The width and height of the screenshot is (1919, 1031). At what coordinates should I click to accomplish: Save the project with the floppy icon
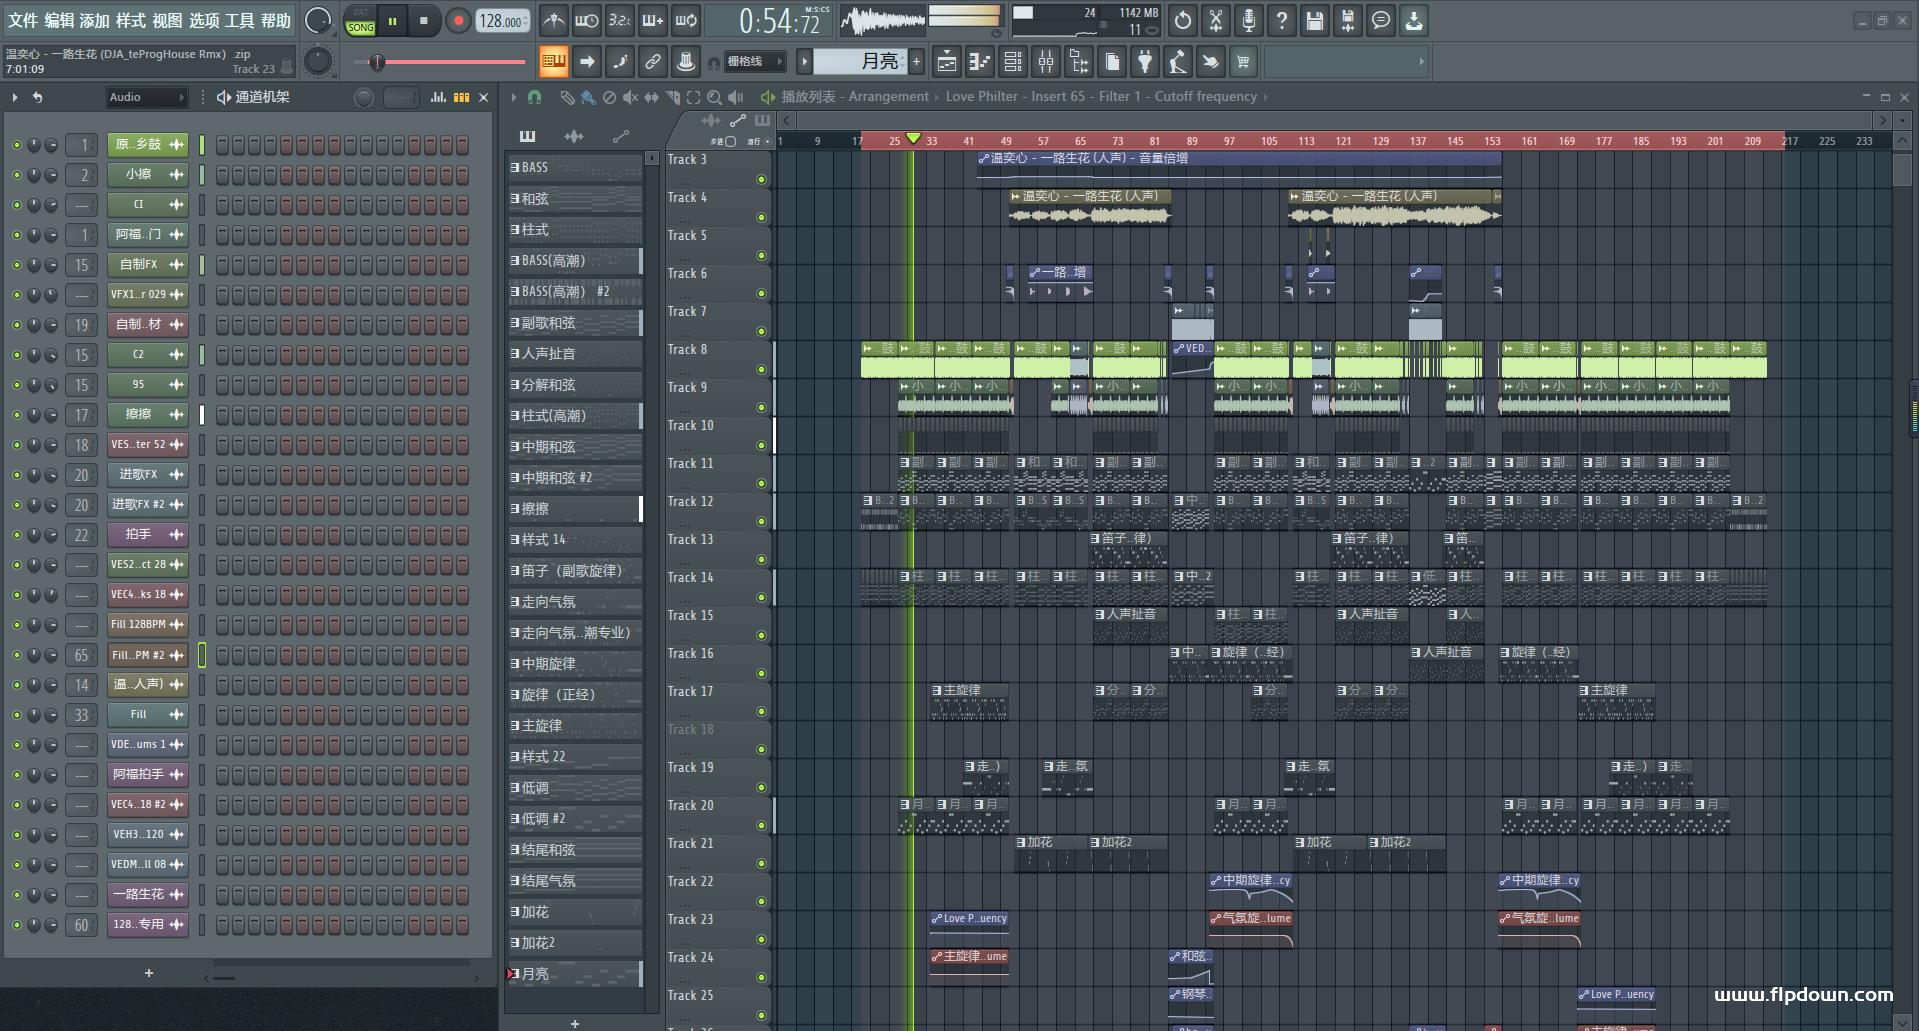[1315, 20]
